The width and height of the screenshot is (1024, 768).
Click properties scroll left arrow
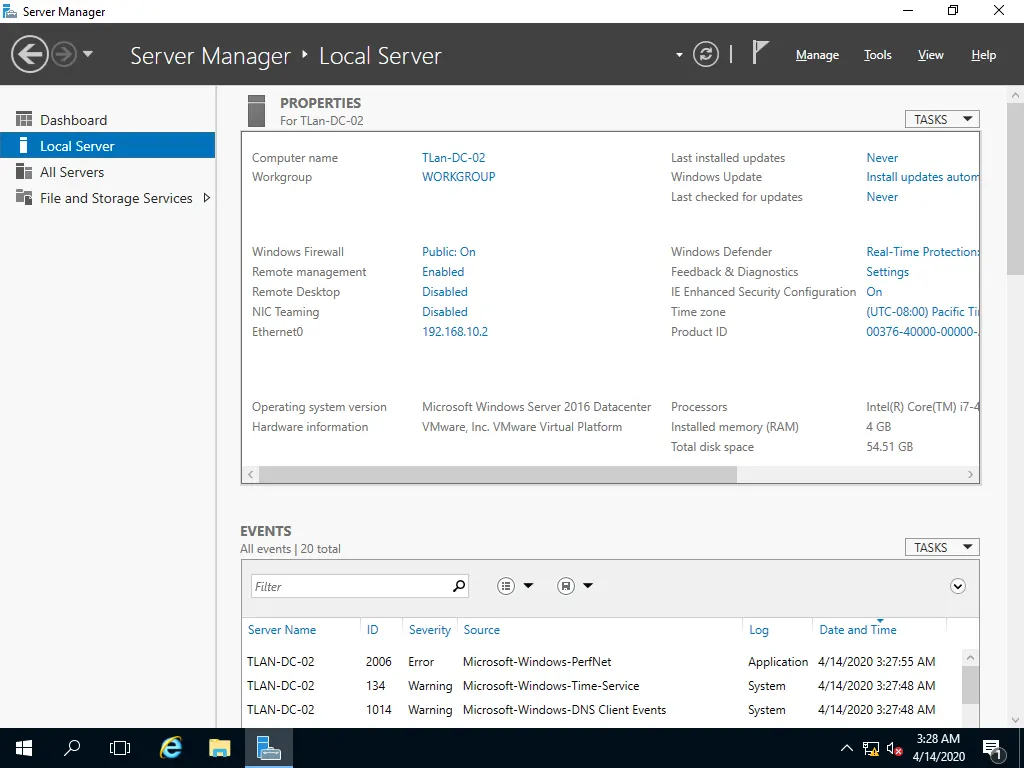250,474
